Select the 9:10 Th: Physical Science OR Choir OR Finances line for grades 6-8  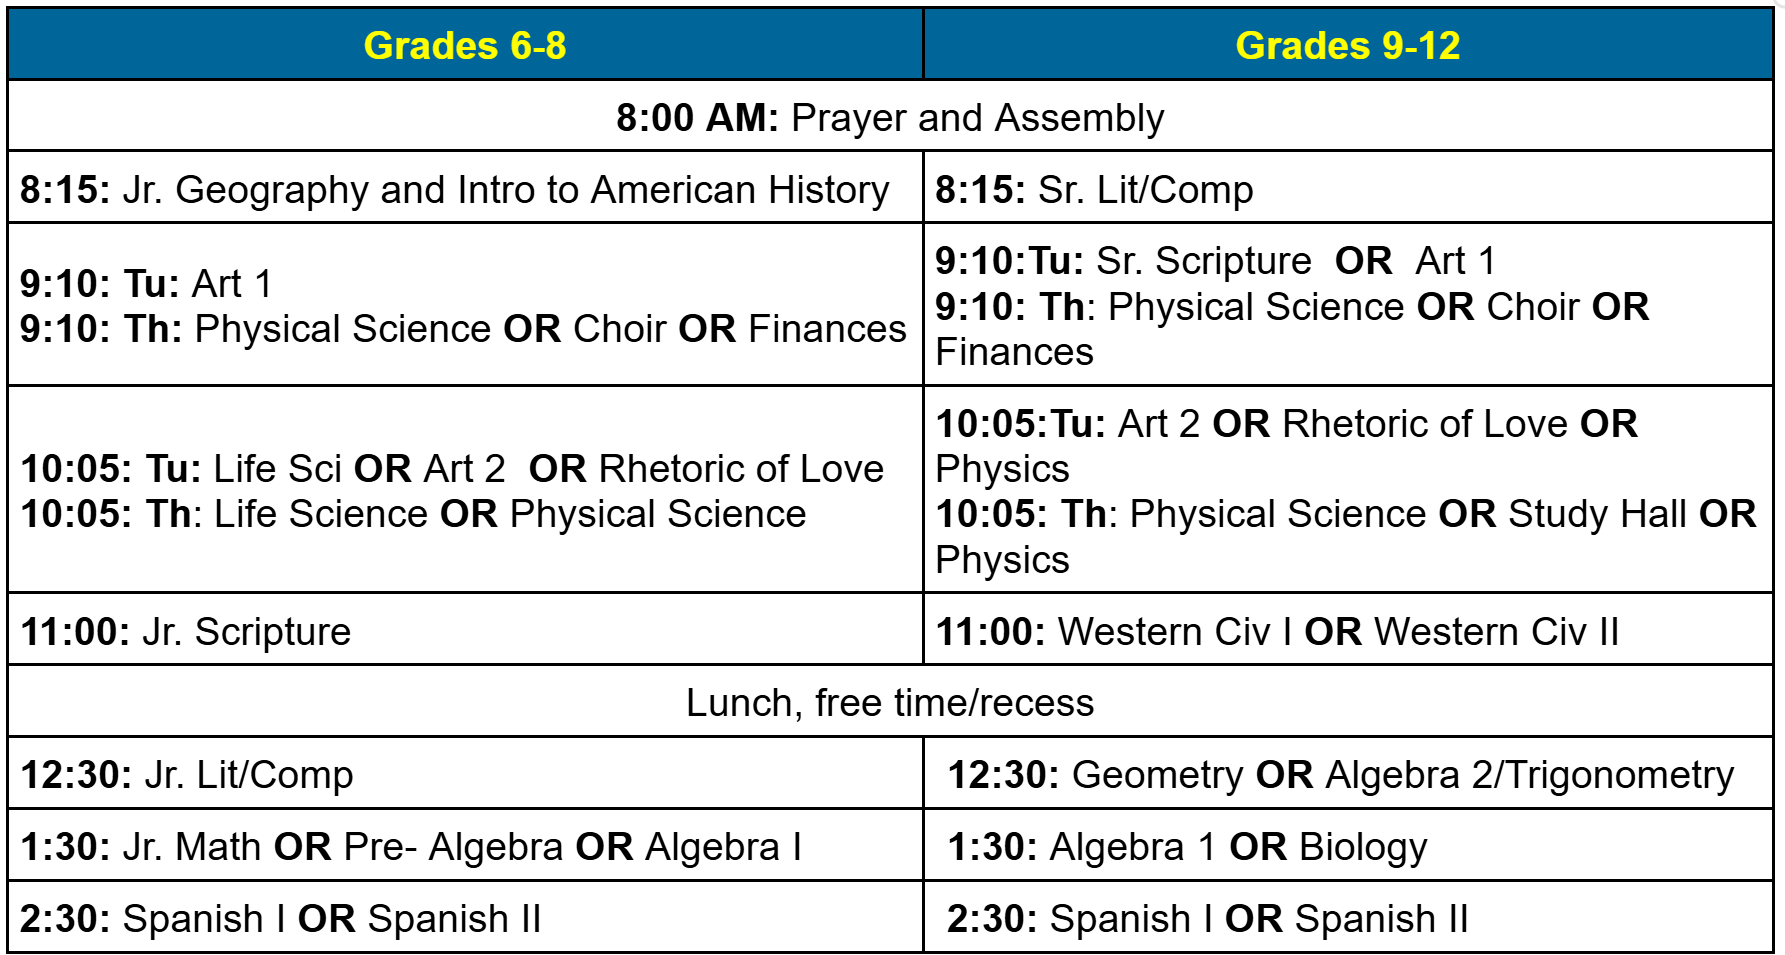463,329
